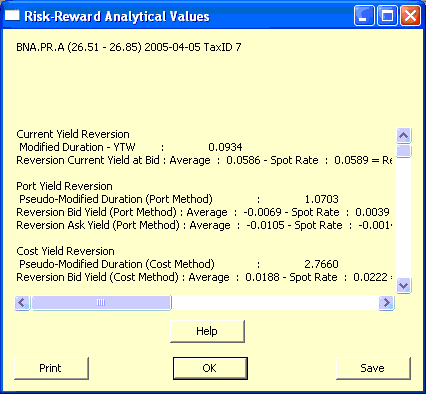This screenshot has width=426, height=394.
Task: Click the horizontal scrollbar right arrow
Action: tap(387, 303)
